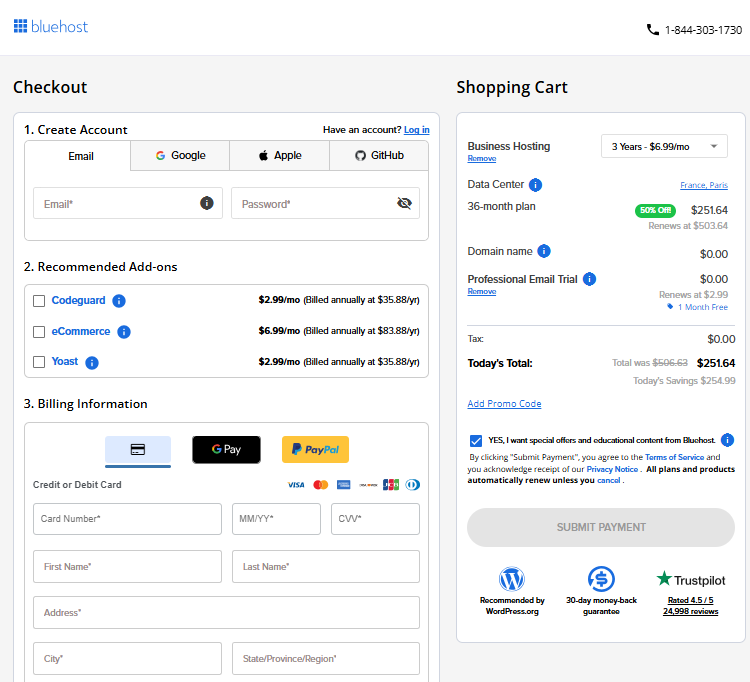This screenshot has height=682, width=750.
Task: Click the WordPress logo icon
Action: coord(512,579)
